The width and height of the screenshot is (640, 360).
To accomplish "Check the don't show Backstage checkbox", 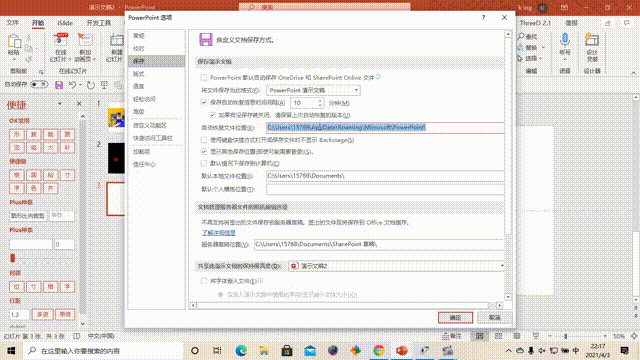I will (x=204, y=140).
